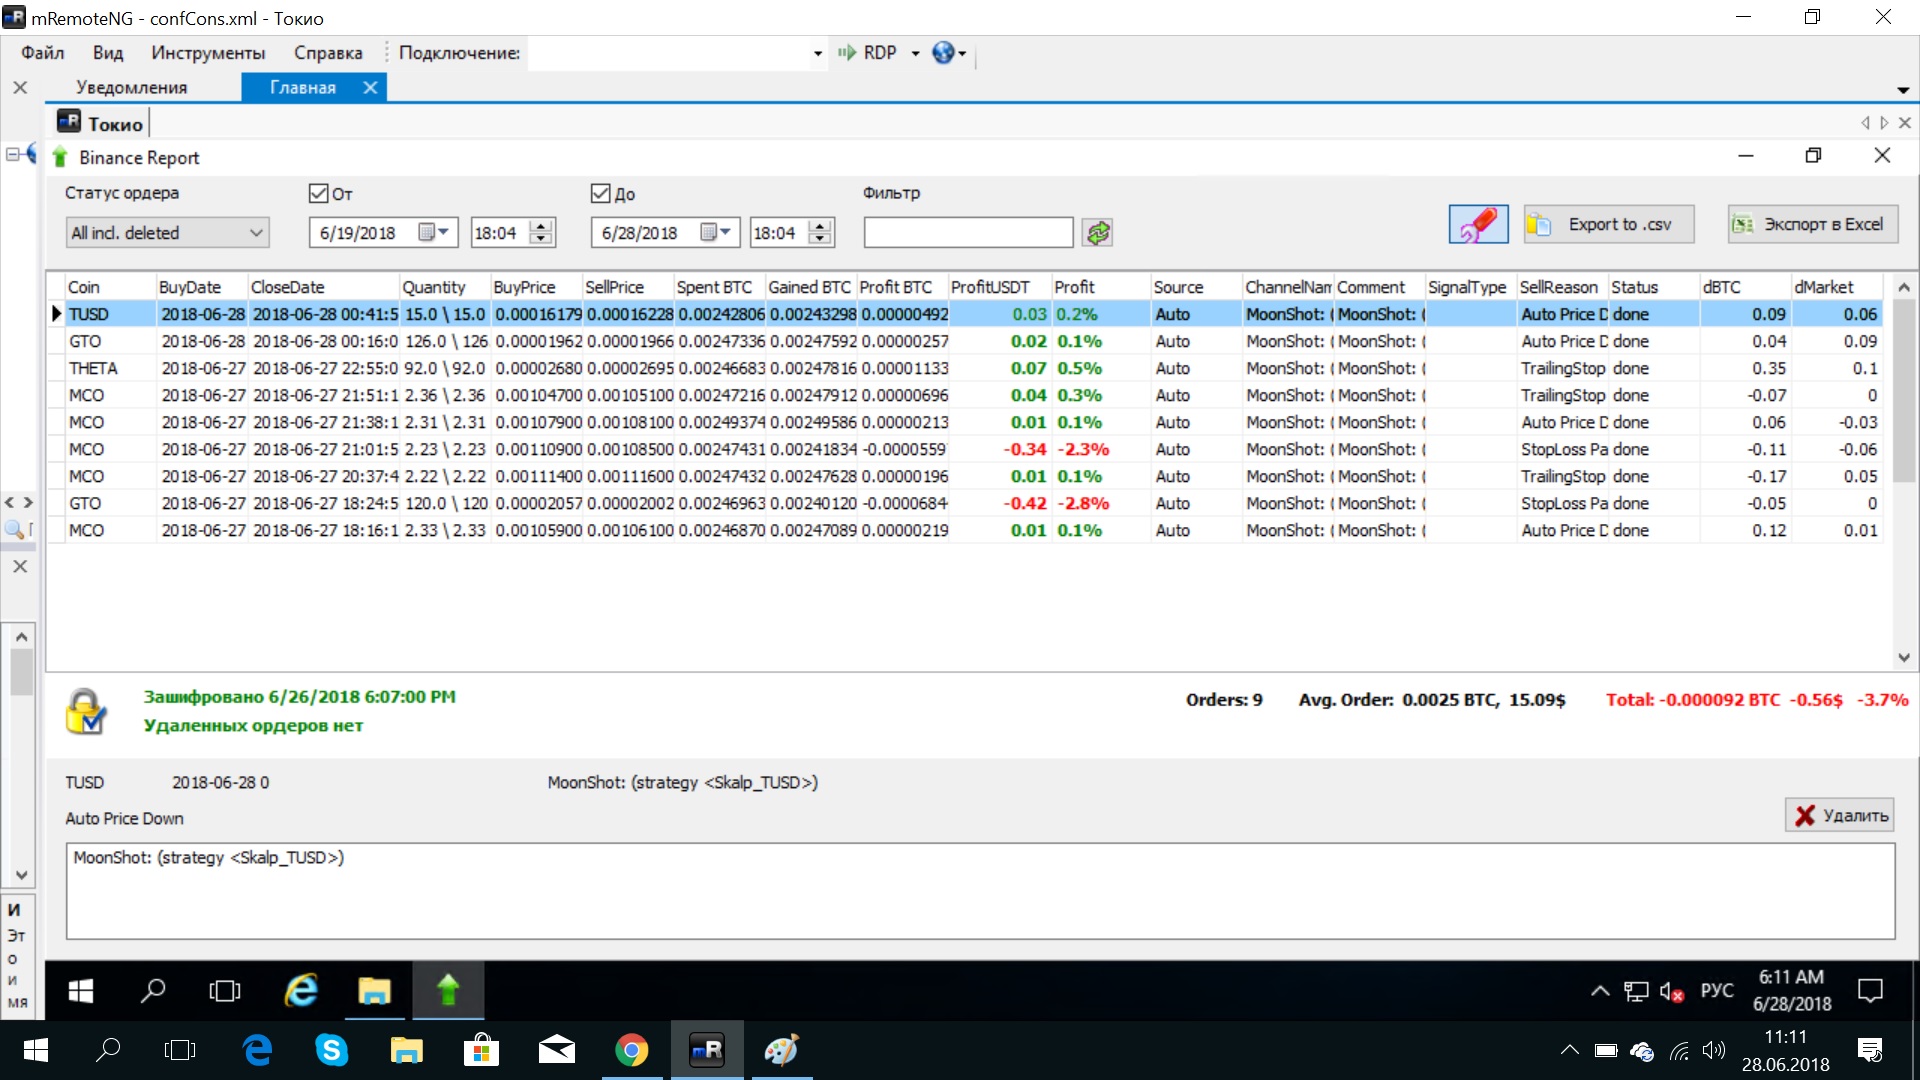Screen dimensions: 1920x1080
Task: Click the Export to .csv button
Action: pos(1608,224)
